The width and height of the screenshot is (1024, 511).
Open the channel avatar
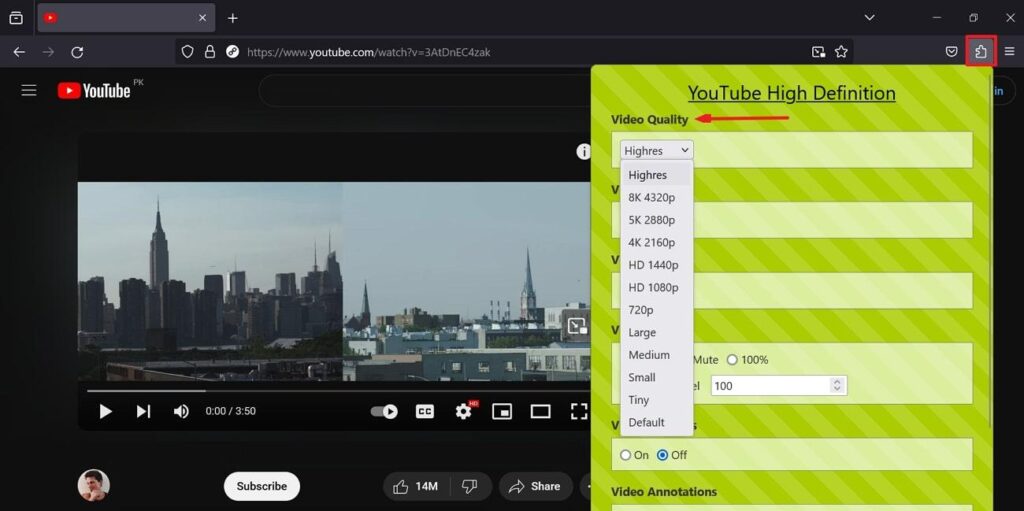coord(93,486)
